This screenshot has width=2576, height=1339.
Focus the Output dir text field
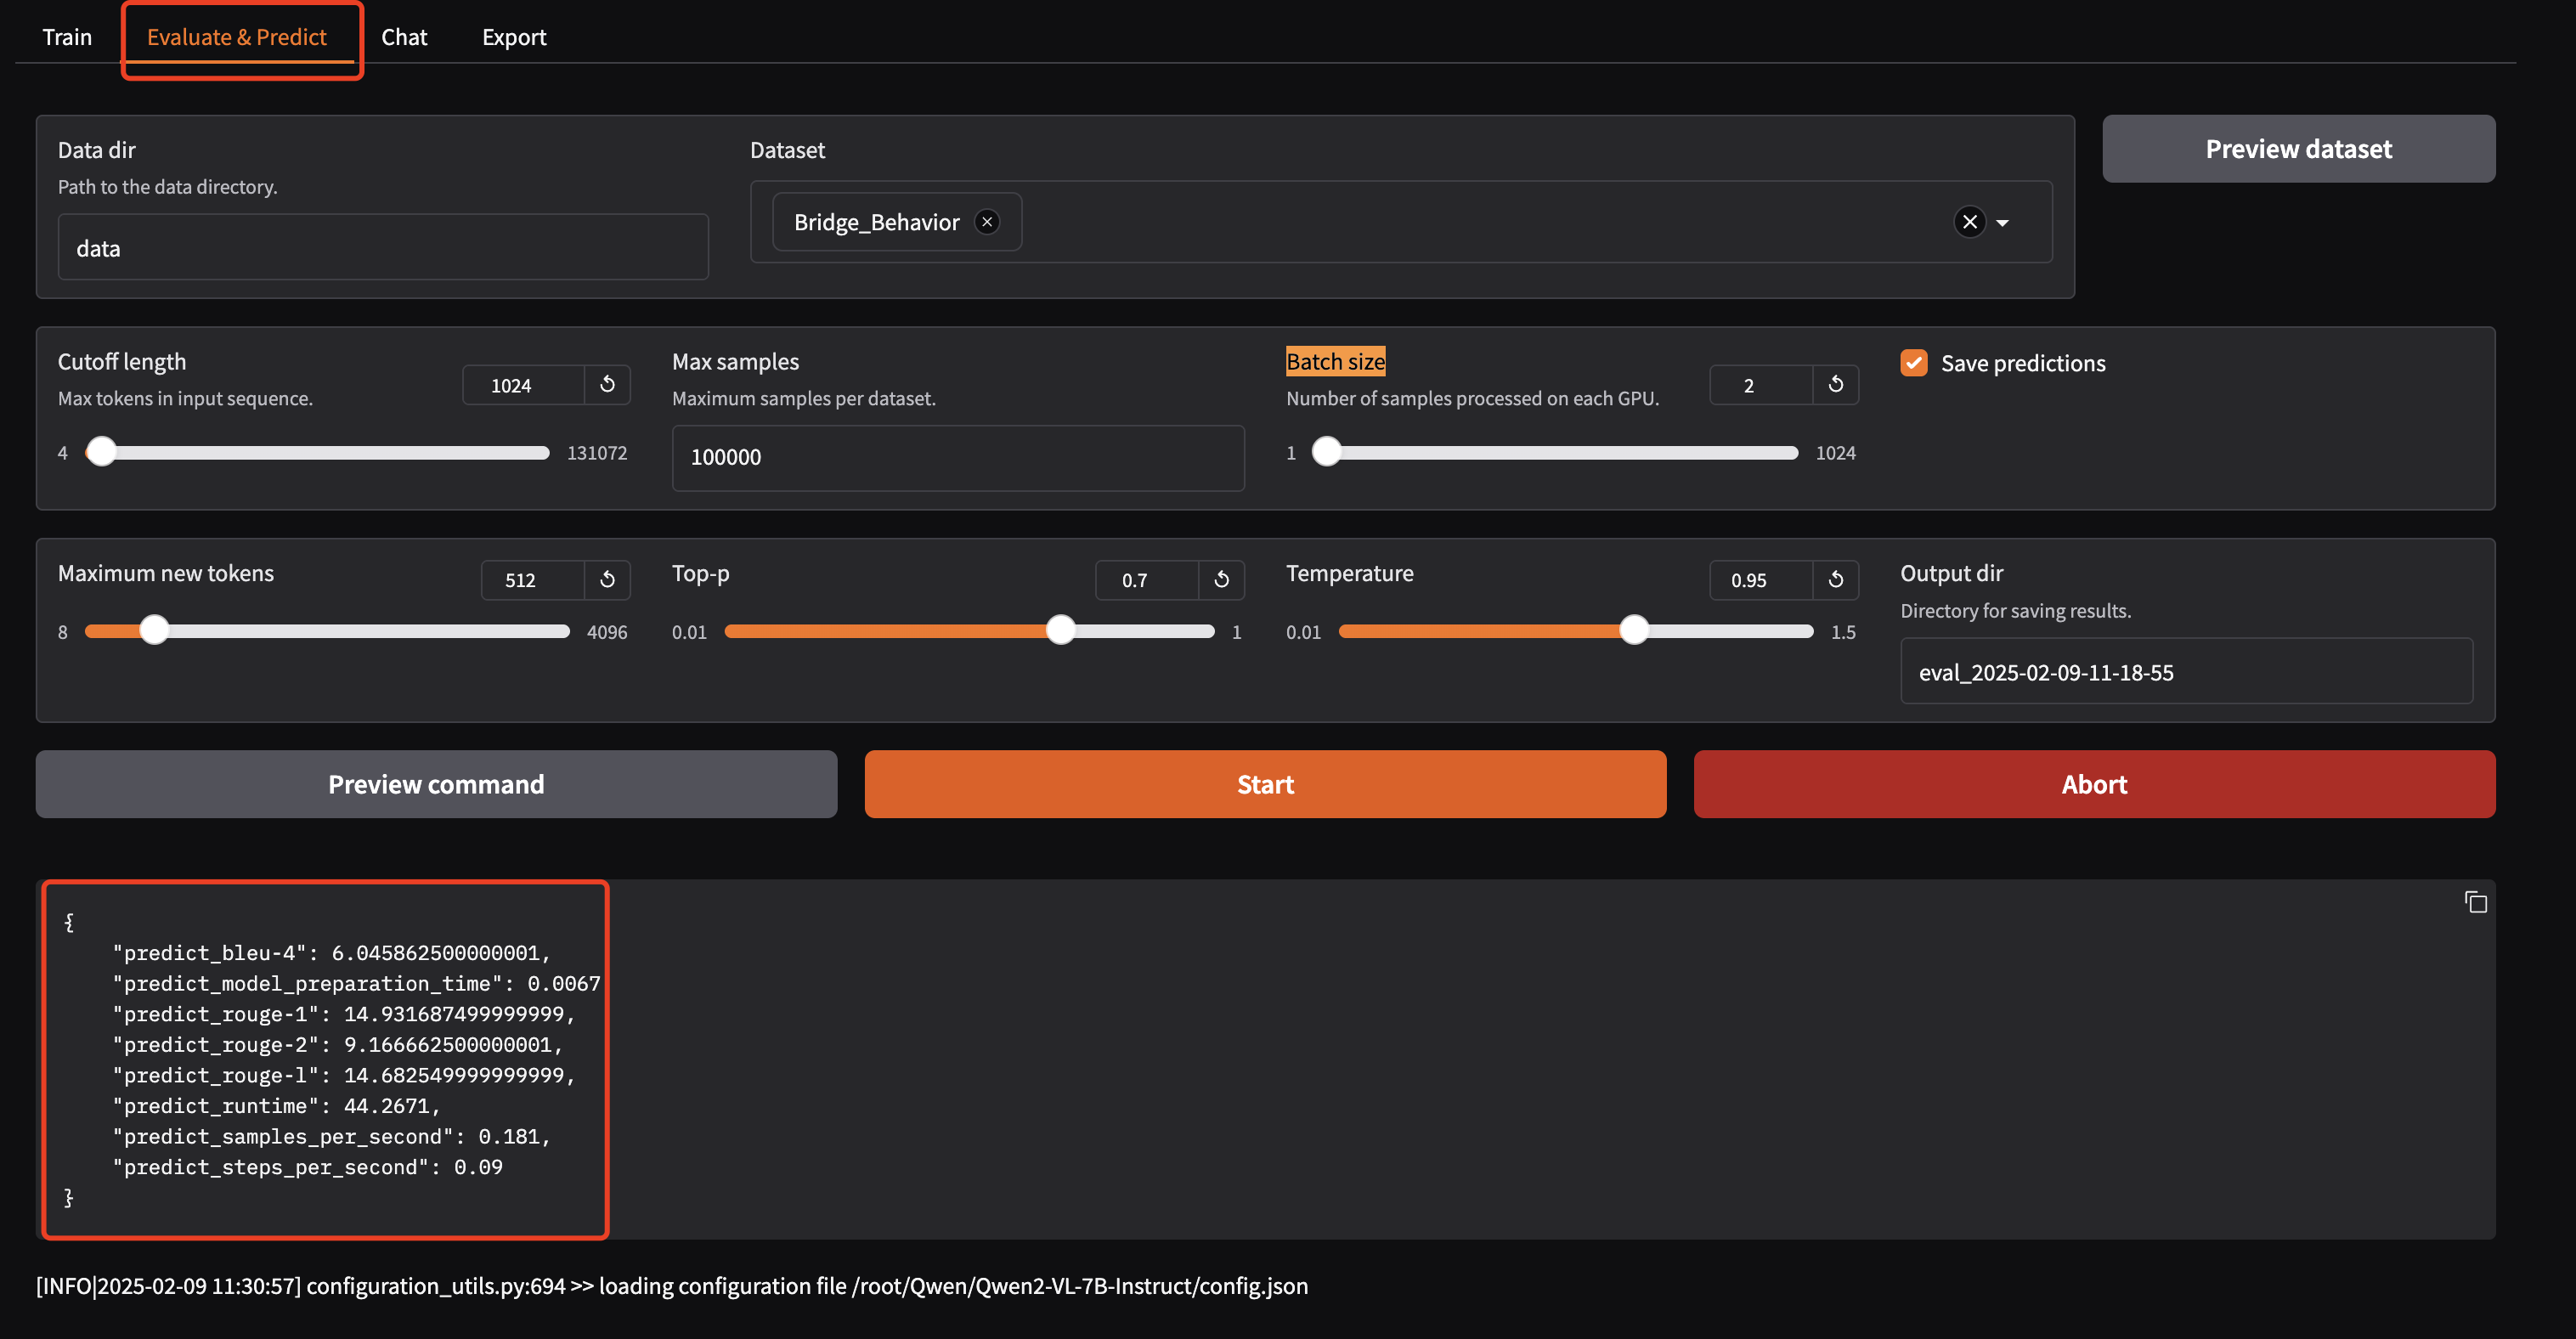[2185, 672]
